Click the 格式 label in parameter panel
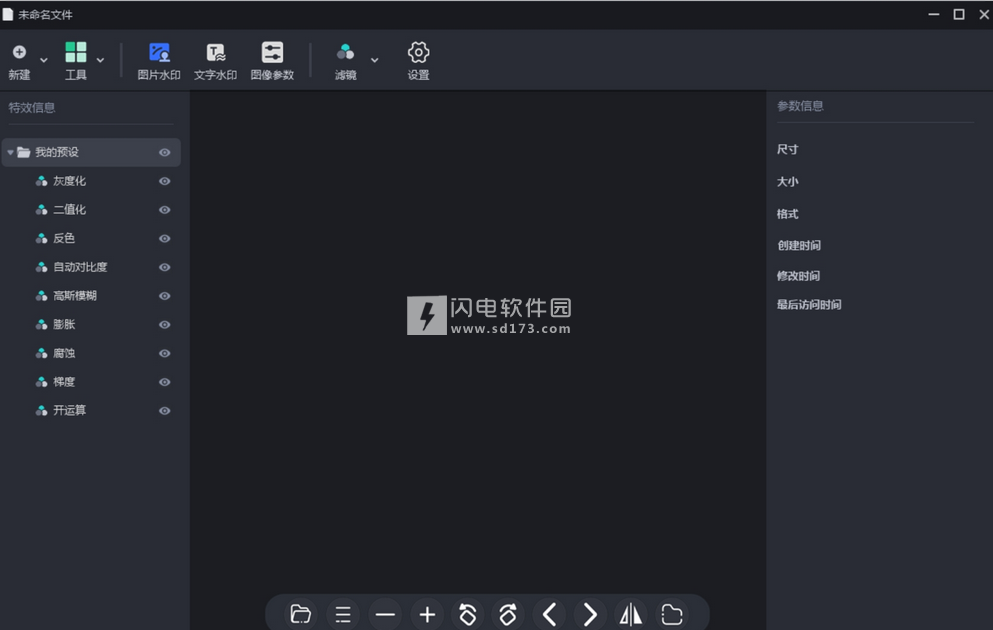Screen dimensions: 993x630 pos(787,214)
